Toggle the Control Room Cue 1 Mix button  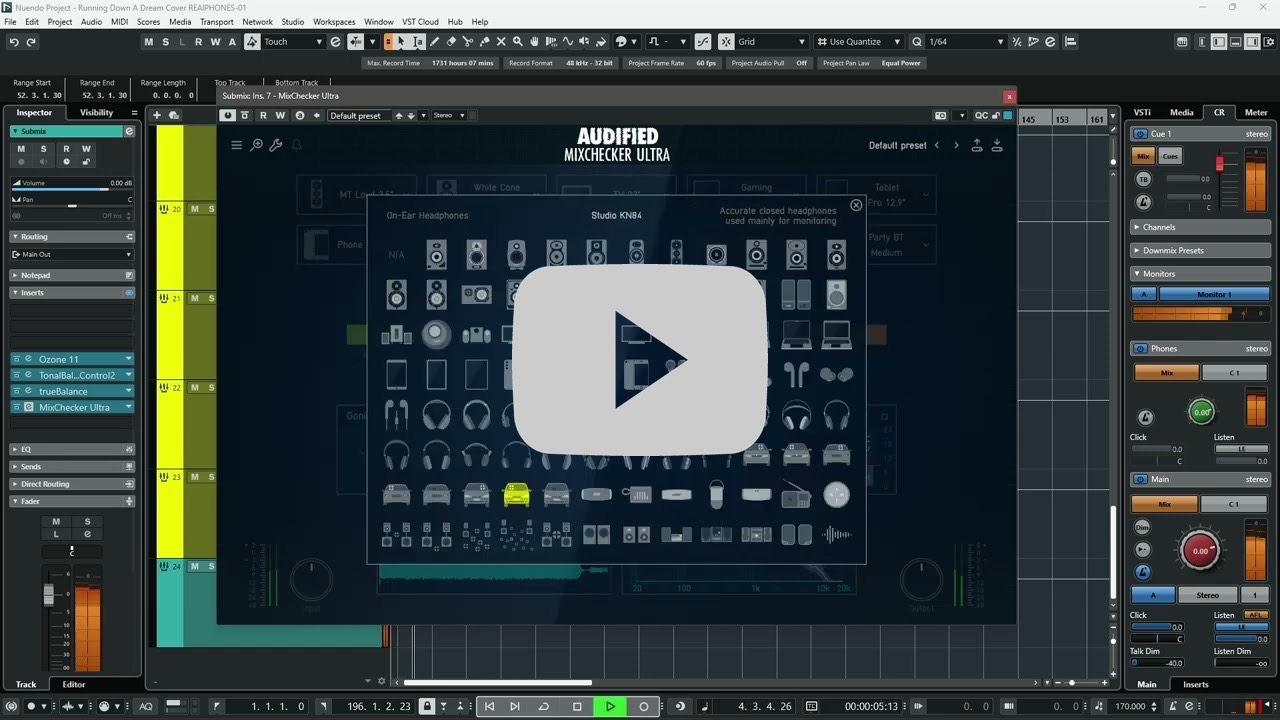pos(1144,156)
